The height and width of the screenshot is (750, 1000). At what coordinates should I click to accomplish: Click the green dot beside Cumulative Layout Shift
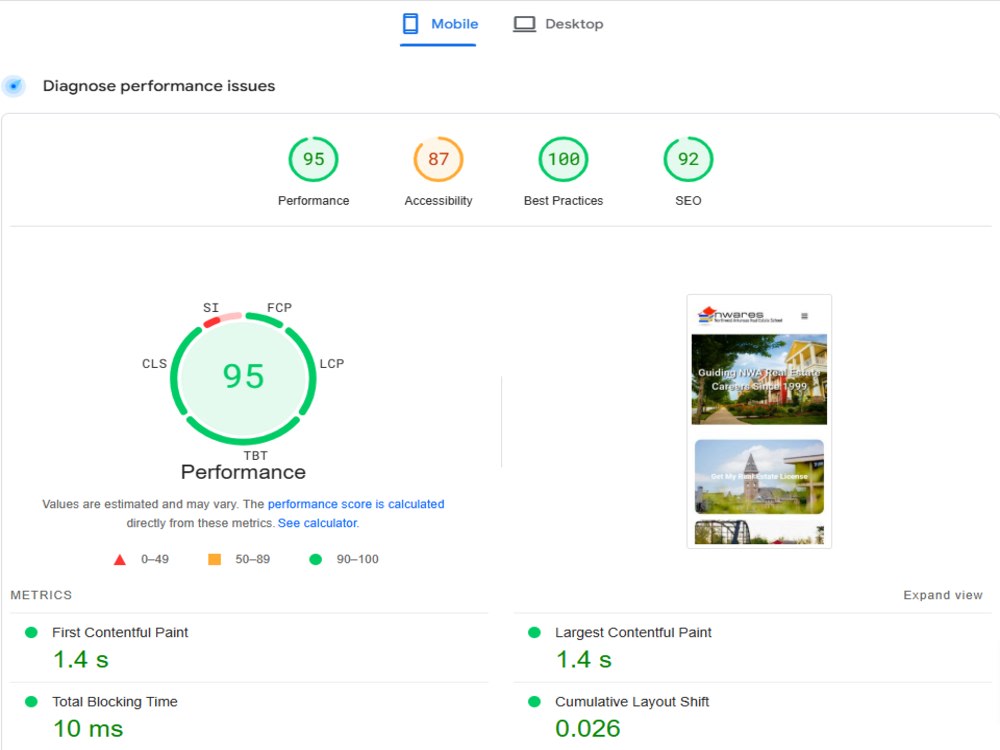pos(534,702)
